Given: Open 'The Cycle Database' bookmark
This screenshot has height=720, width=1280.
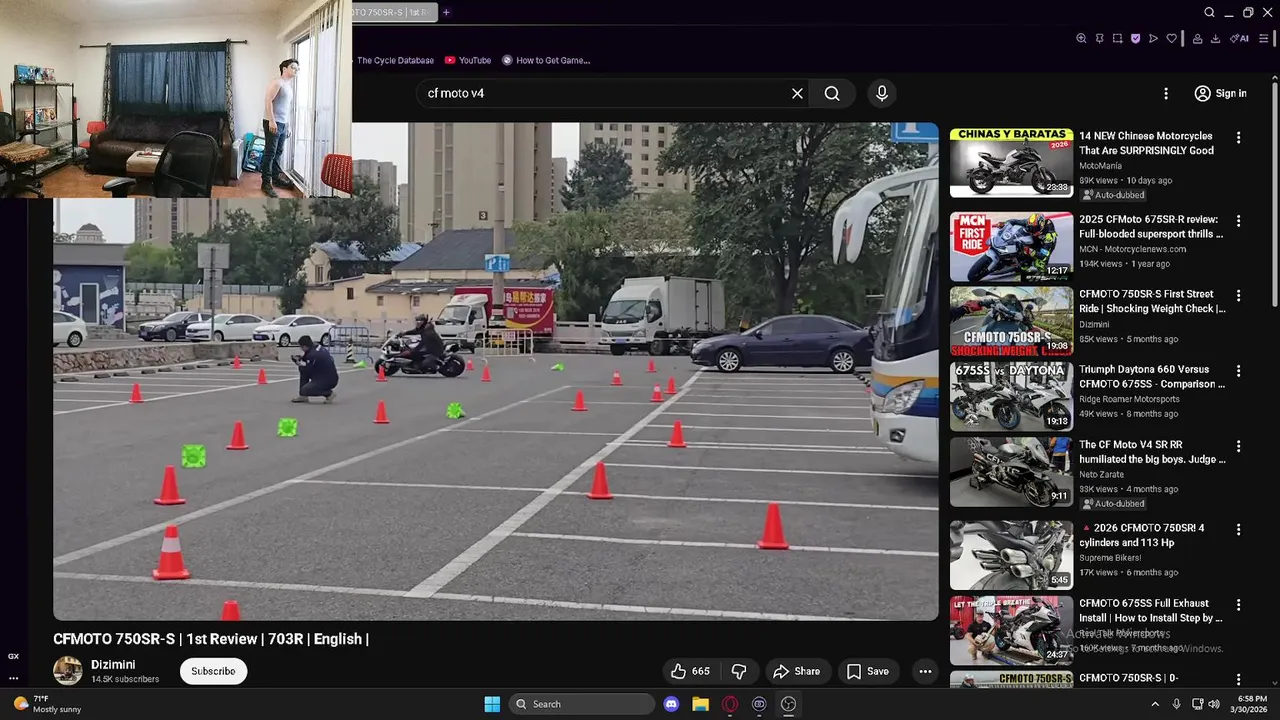Looking at the screenshot, I should pos(394,60).
